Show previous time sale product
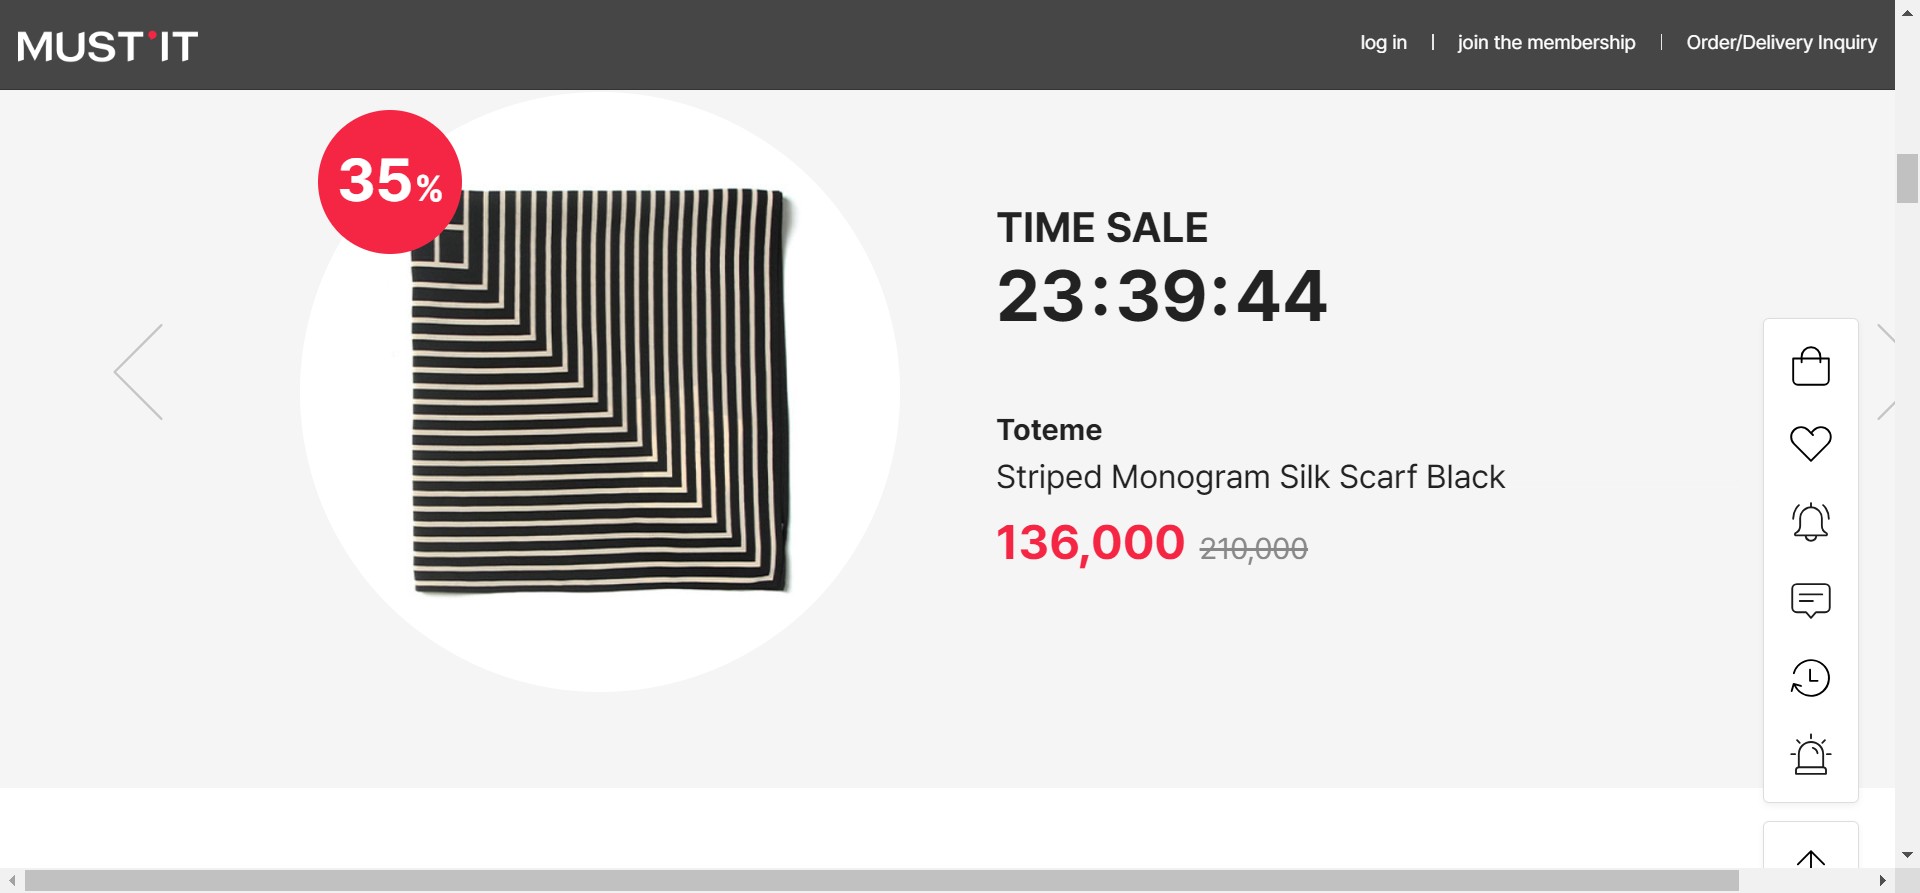Viewport: 1920px width, 893px height. (x=139, y=372)
